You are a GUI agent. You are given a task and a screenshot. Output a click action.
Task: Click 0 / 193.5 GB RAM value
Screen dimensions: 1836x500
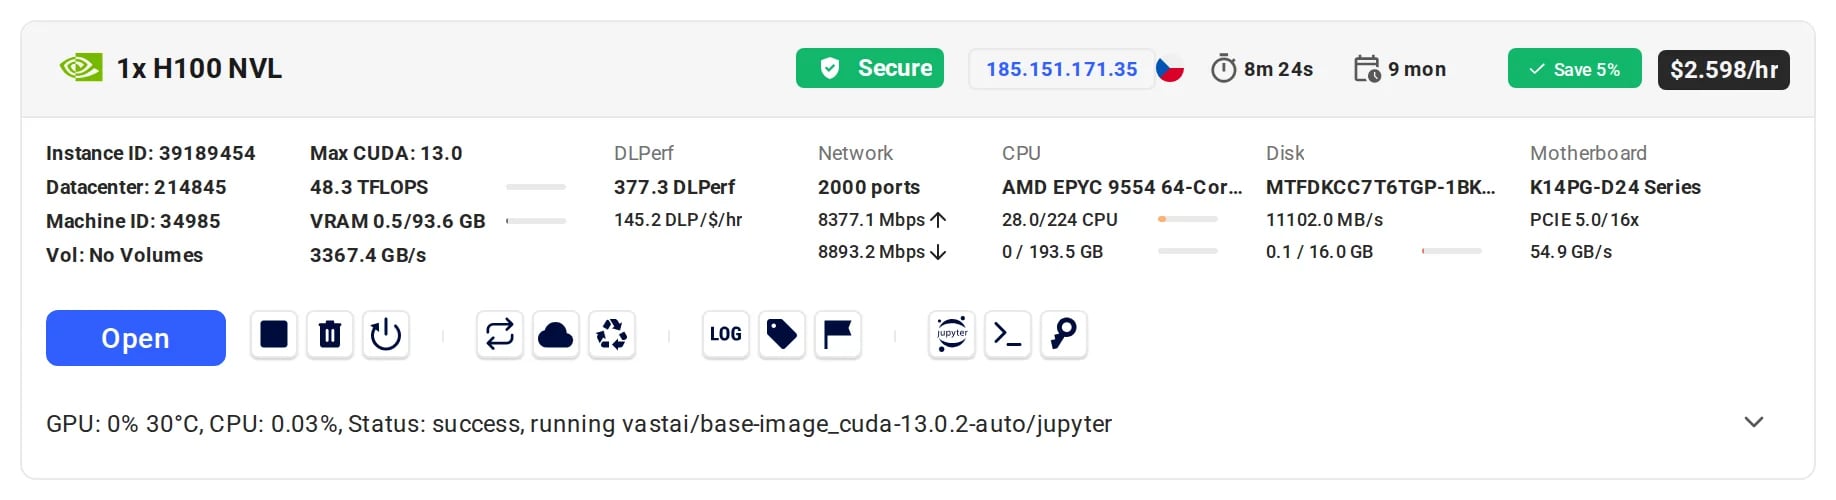tap(1052, 251)
